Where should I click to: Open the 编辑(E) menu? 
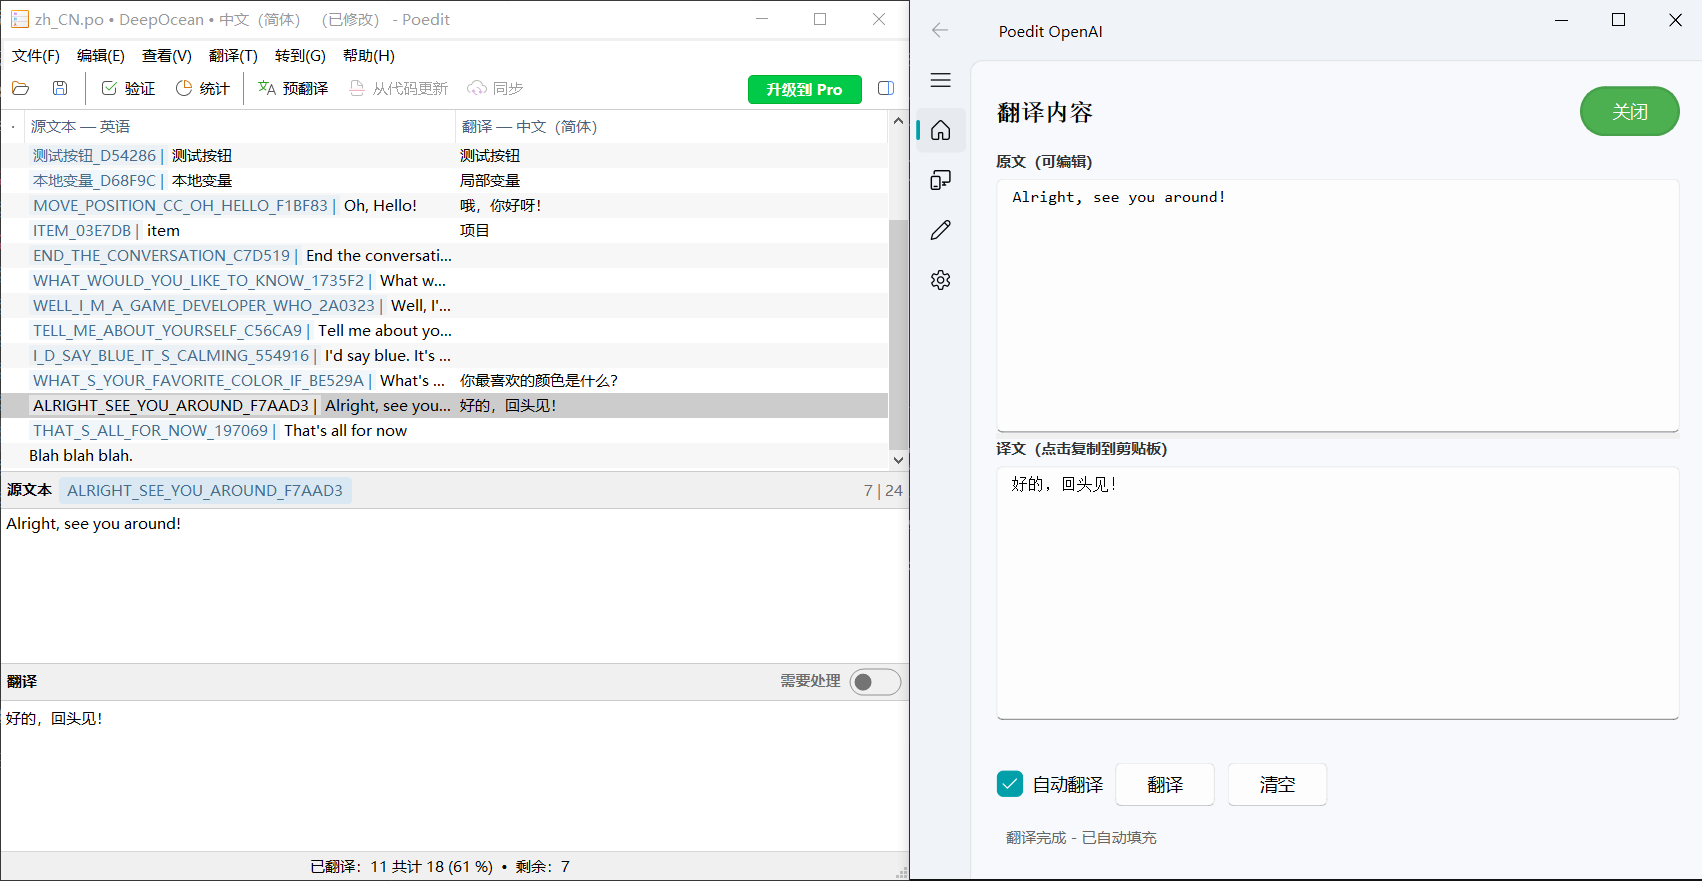click(x=101, y=56)
